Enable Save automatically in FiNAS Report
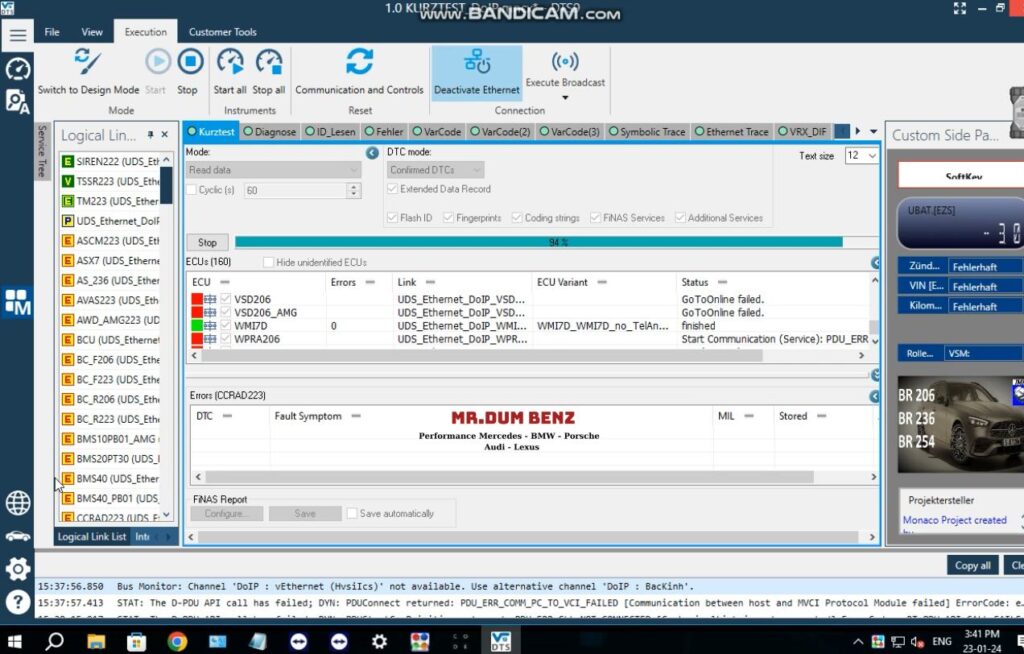Screen dimensions: 1024x654 pos(350,513)
